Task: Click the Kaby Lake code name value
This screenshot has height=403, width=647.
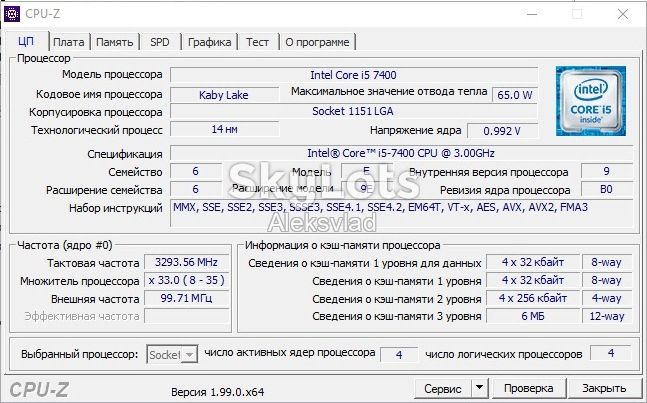Action: [x=224, y=95]
